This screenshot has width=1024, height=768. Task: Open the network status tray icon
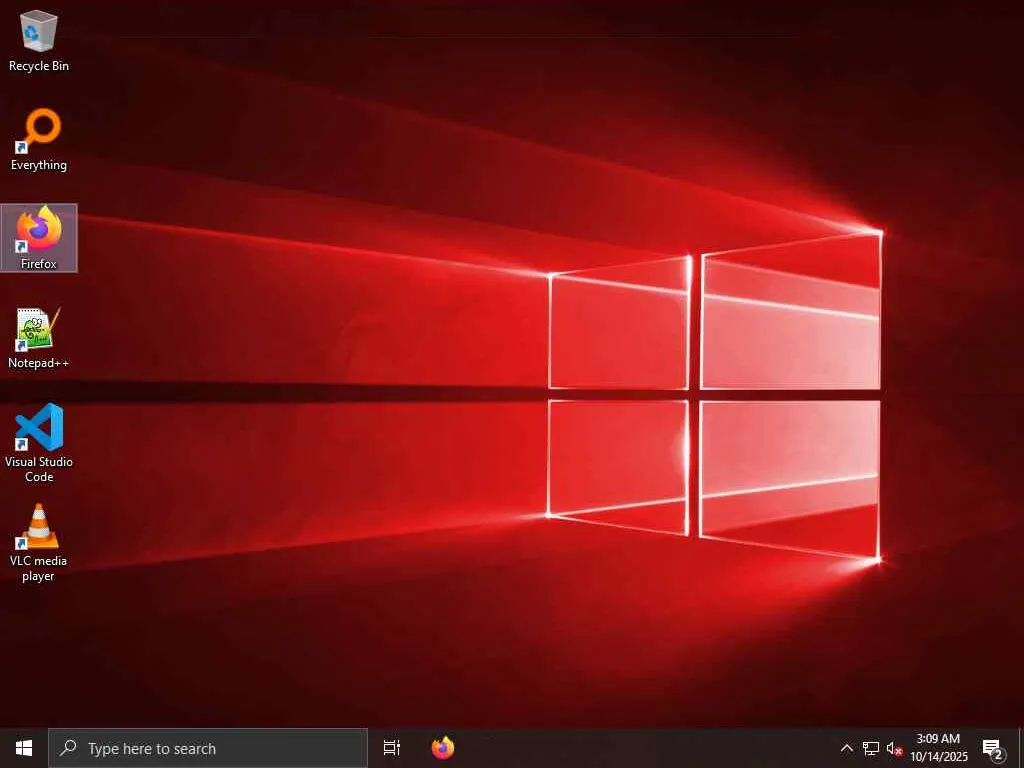pyautogui.click(x=871, y=748)
